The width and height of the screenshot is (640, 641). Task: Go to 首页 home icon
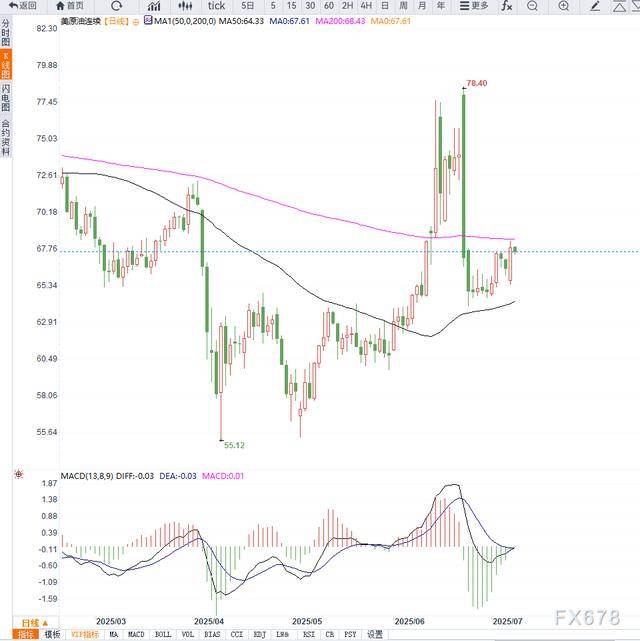[66, 6]
